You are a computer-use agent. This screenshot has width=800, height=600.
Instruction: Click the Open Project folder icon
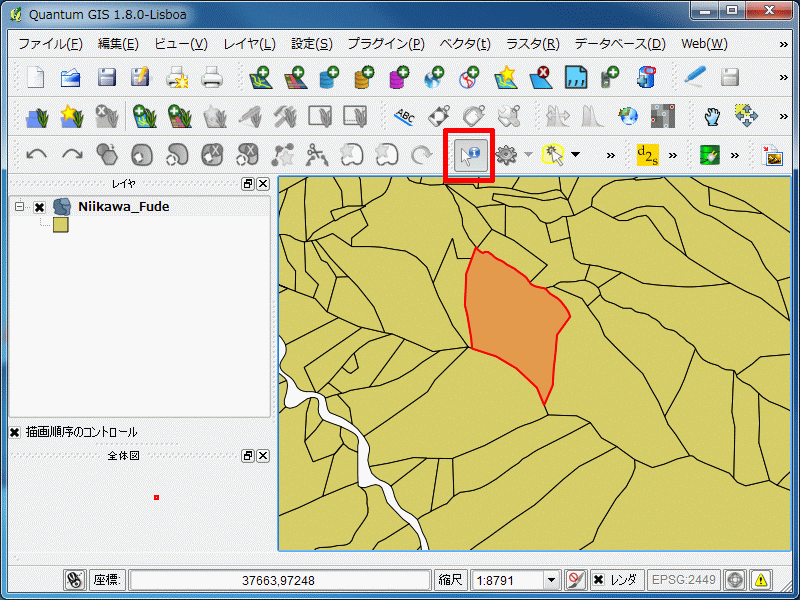(71, 77)
